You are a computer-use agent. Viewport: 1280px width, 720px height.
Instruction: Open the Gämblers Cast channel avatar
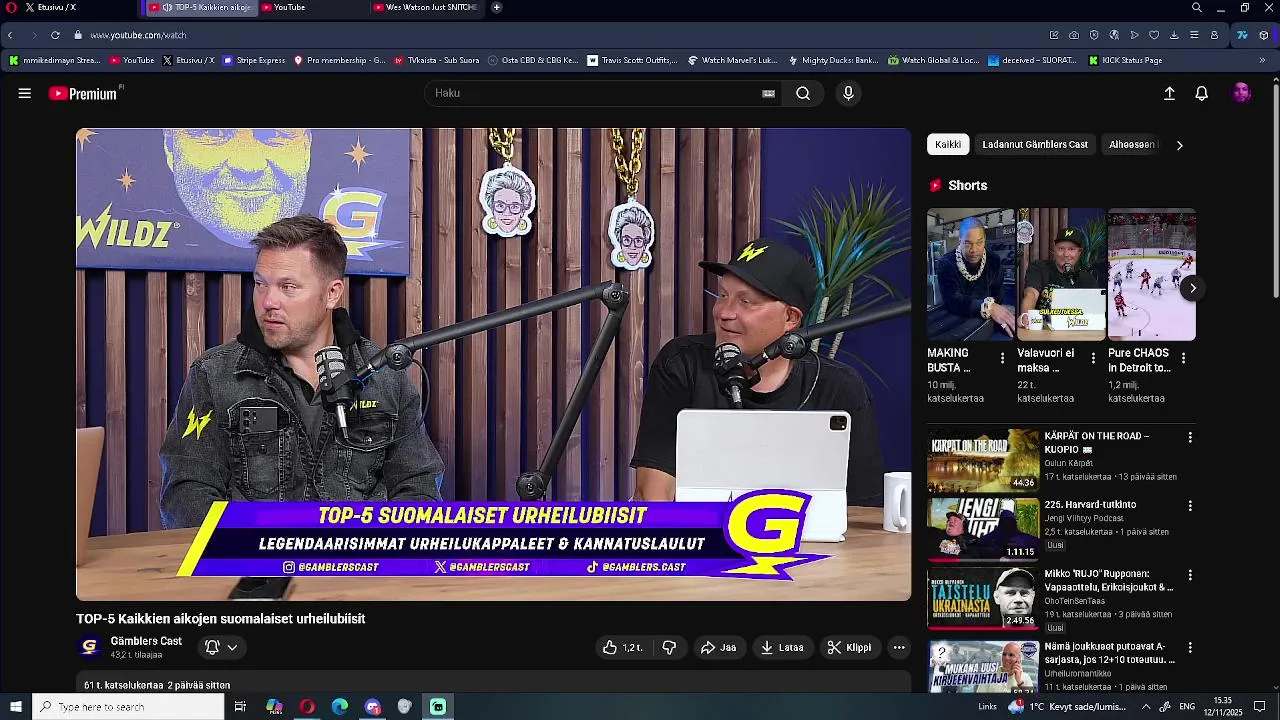click(x=89, y=647)
